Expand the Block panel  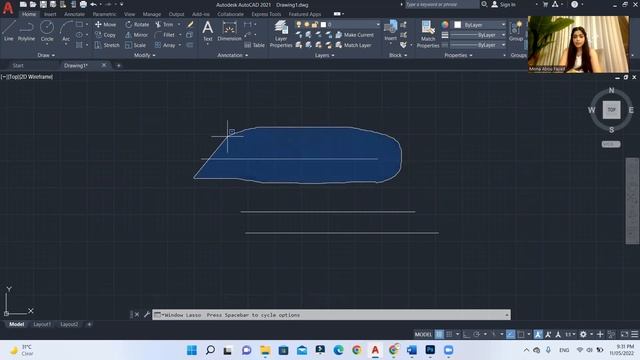(398, 55)
